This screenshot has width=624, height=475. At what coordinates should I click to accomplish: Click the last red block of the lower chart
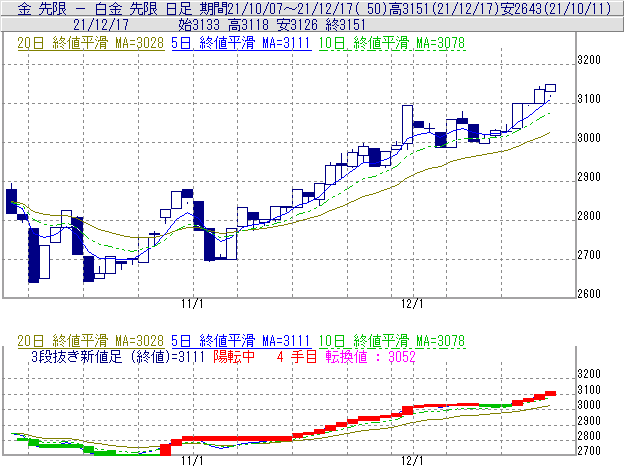[x=550, y=393]
